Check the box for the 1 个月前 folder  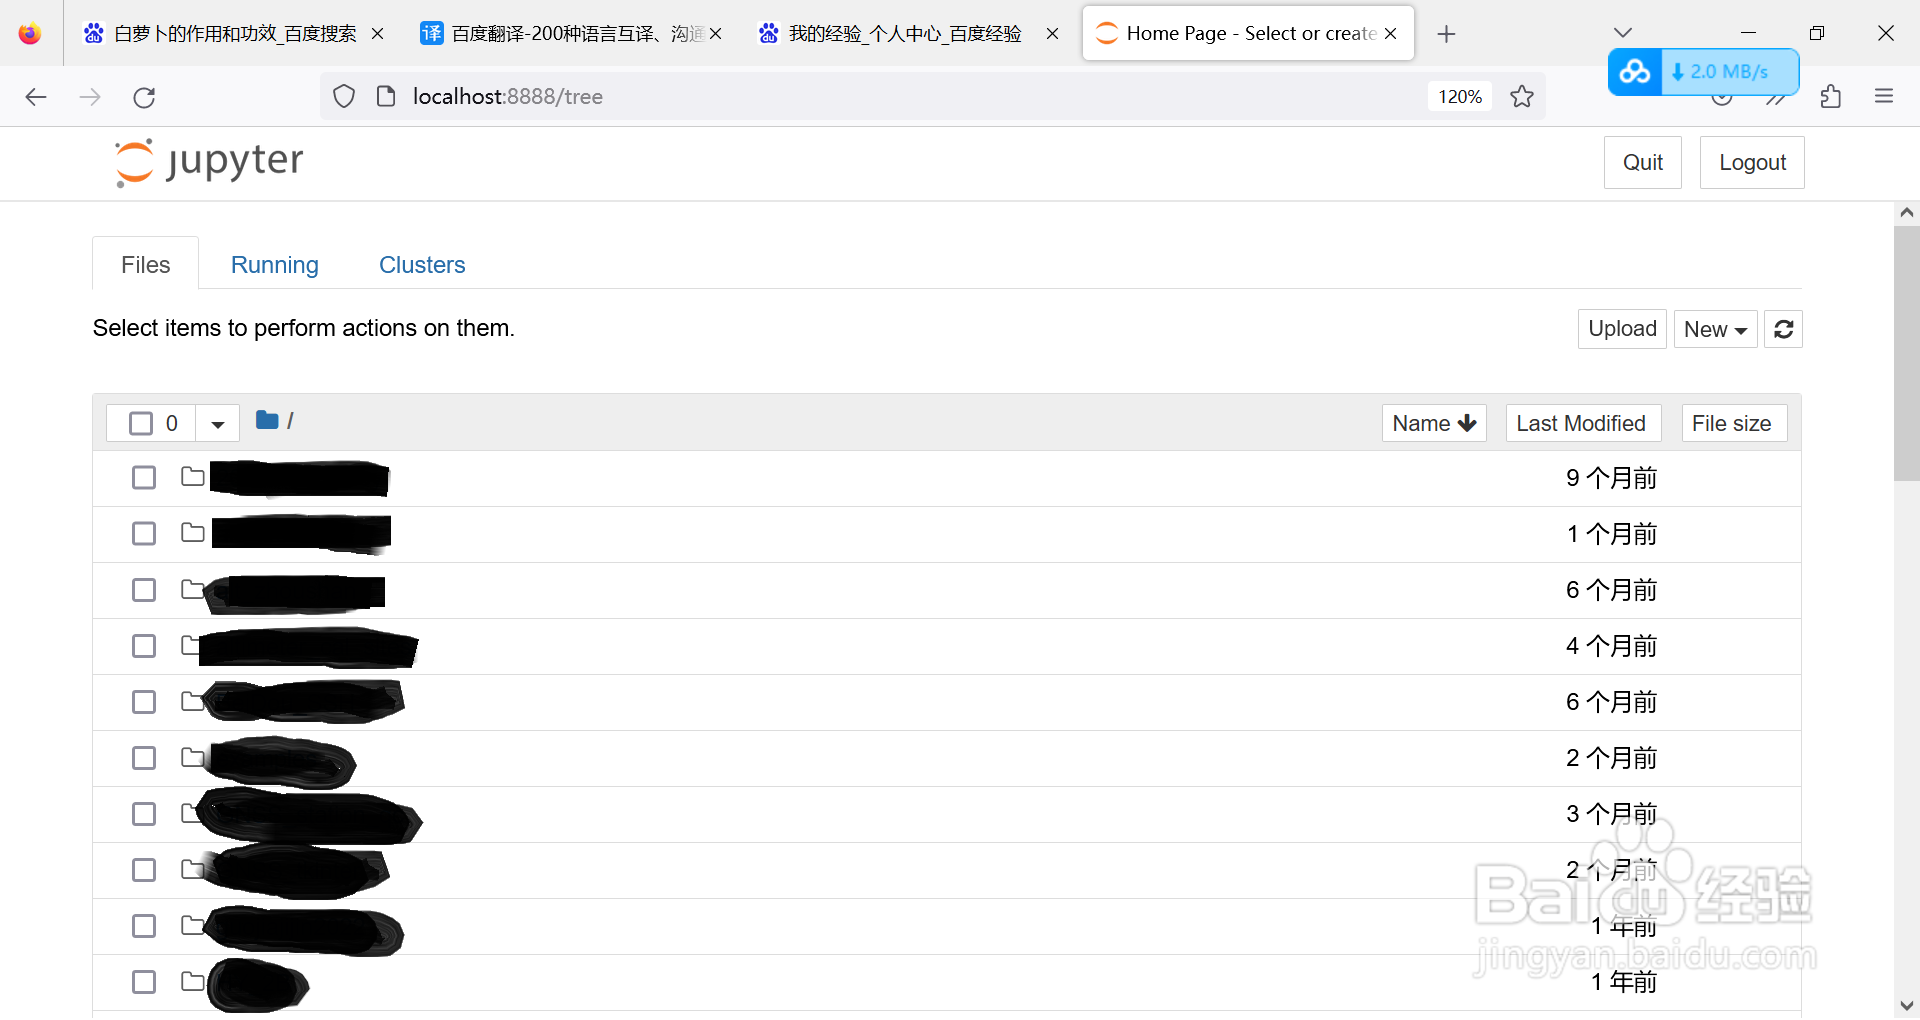click(144, 534)
